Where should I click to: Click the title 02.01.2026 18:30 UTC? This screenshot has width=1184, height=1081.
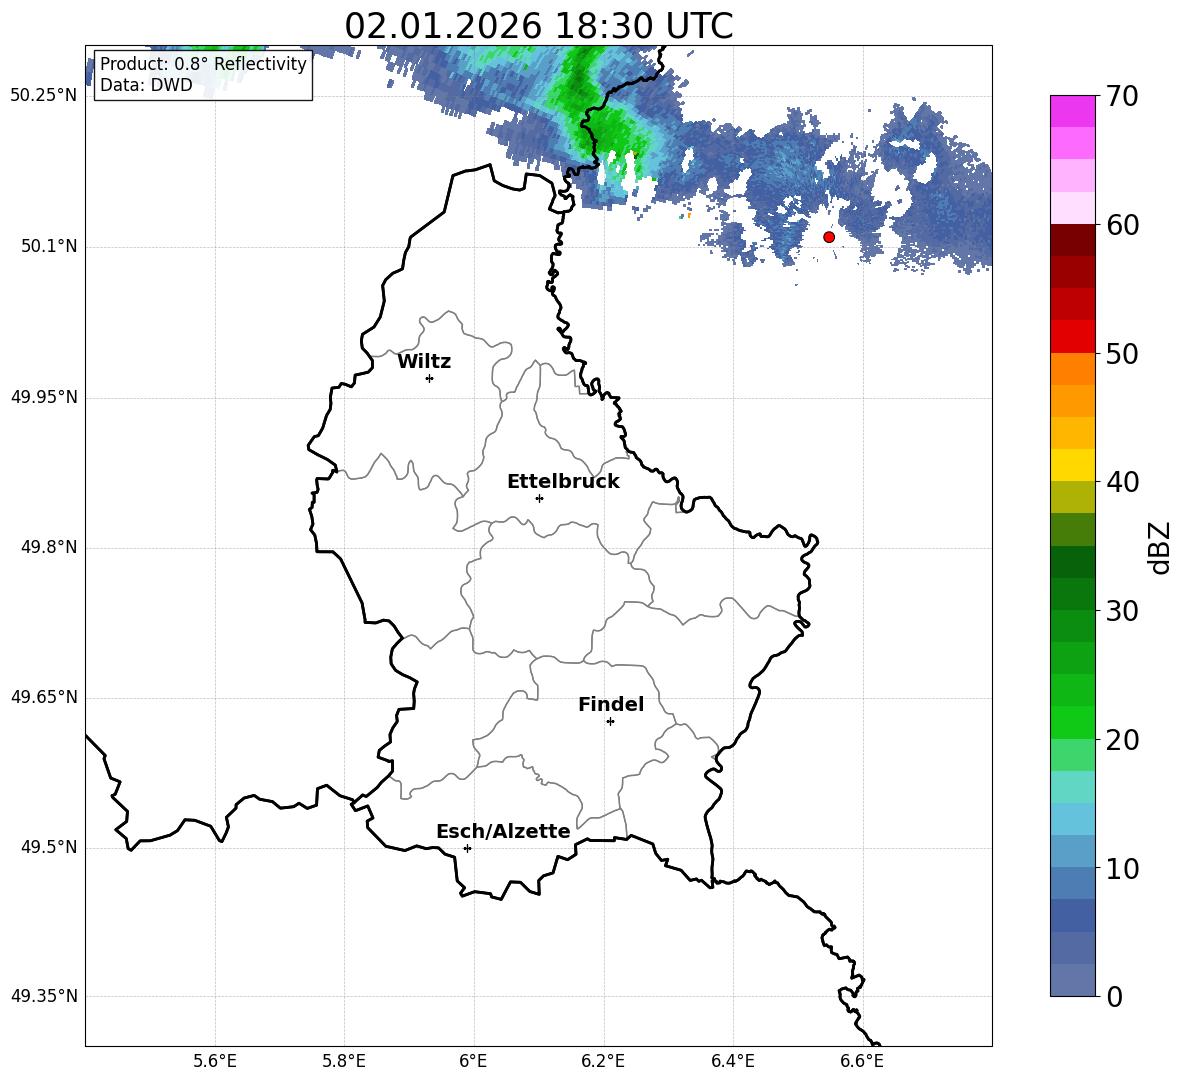pos(538,26)
